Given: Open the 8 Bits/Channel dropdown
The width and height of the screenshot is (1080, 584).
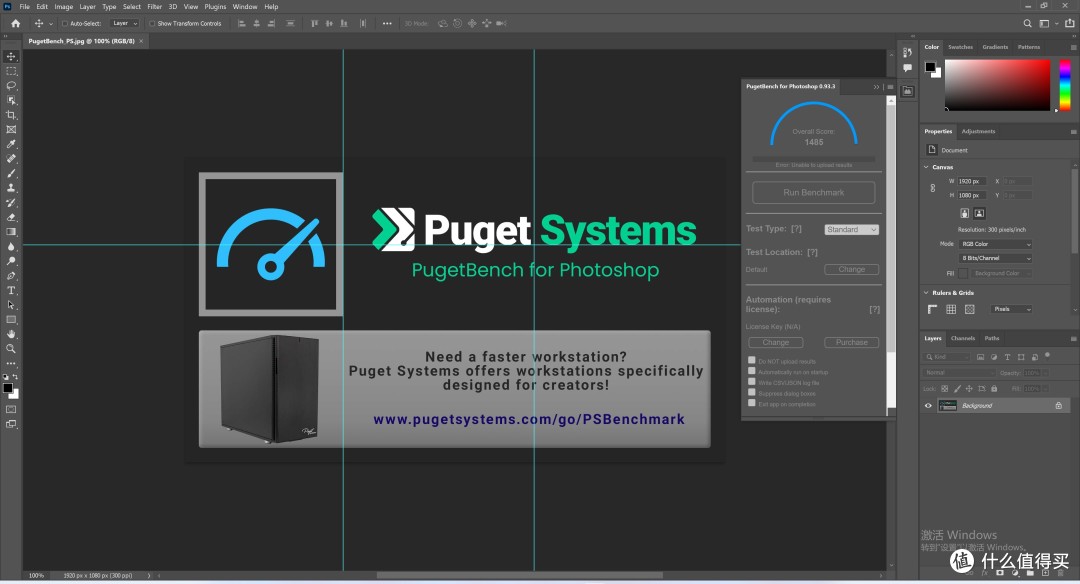Looking at the screenshot, I should [x=995, y=258].
